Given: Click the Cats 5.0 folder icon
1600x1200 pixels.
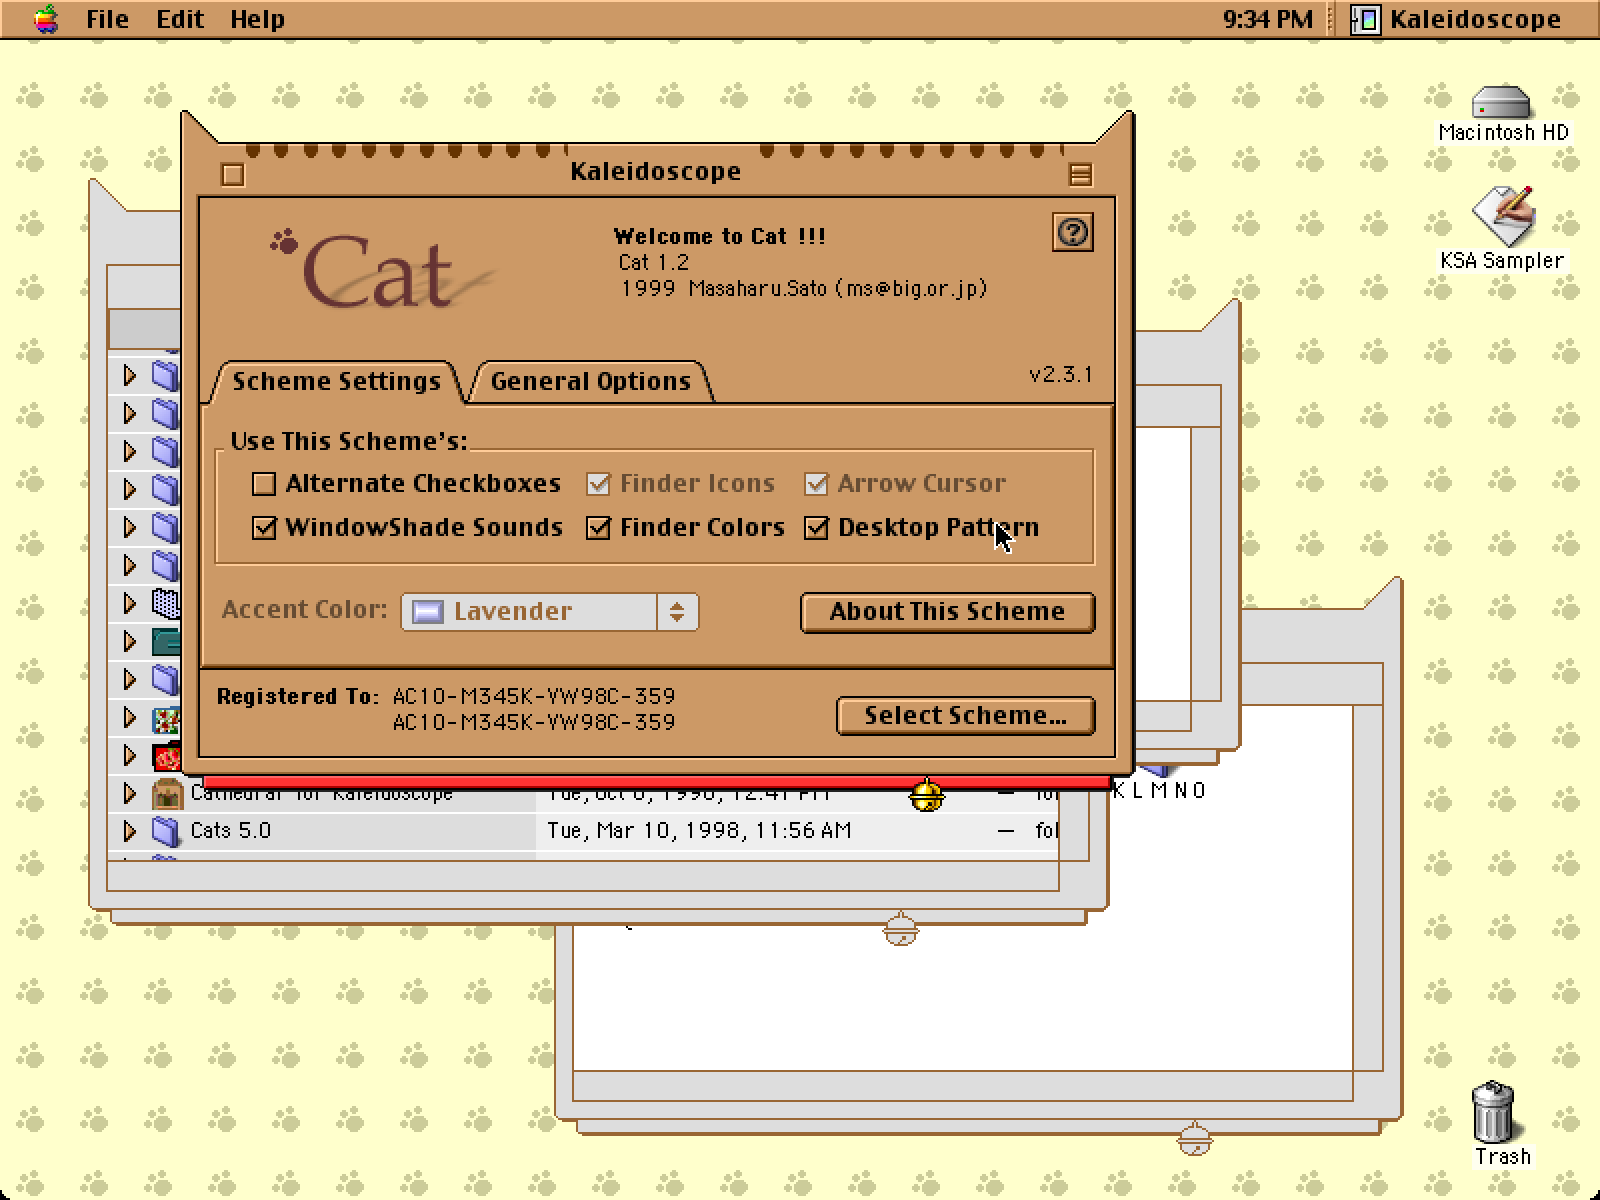Looking at the screenshot, I should coord(165,831).
